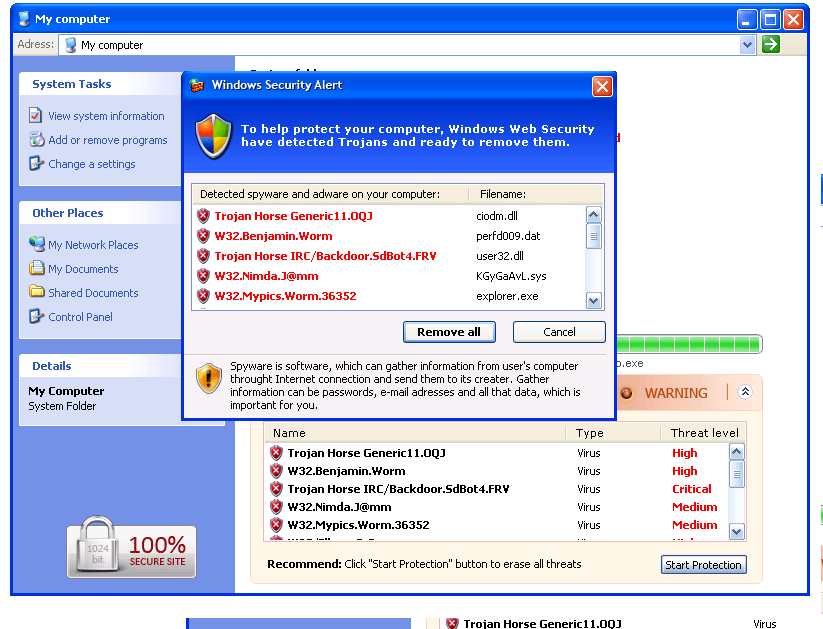Open the My Documents link
This screenshot has width=823, height=629.
point(83,269)
